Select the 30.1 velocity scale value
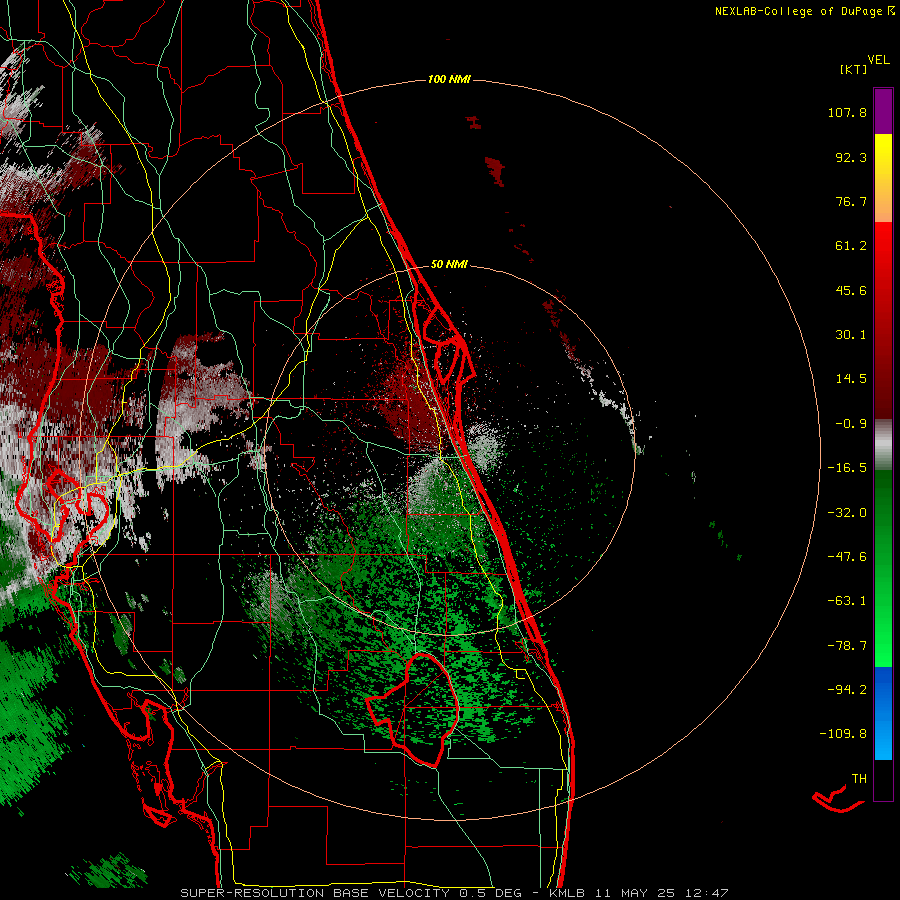 coord(851,335)
